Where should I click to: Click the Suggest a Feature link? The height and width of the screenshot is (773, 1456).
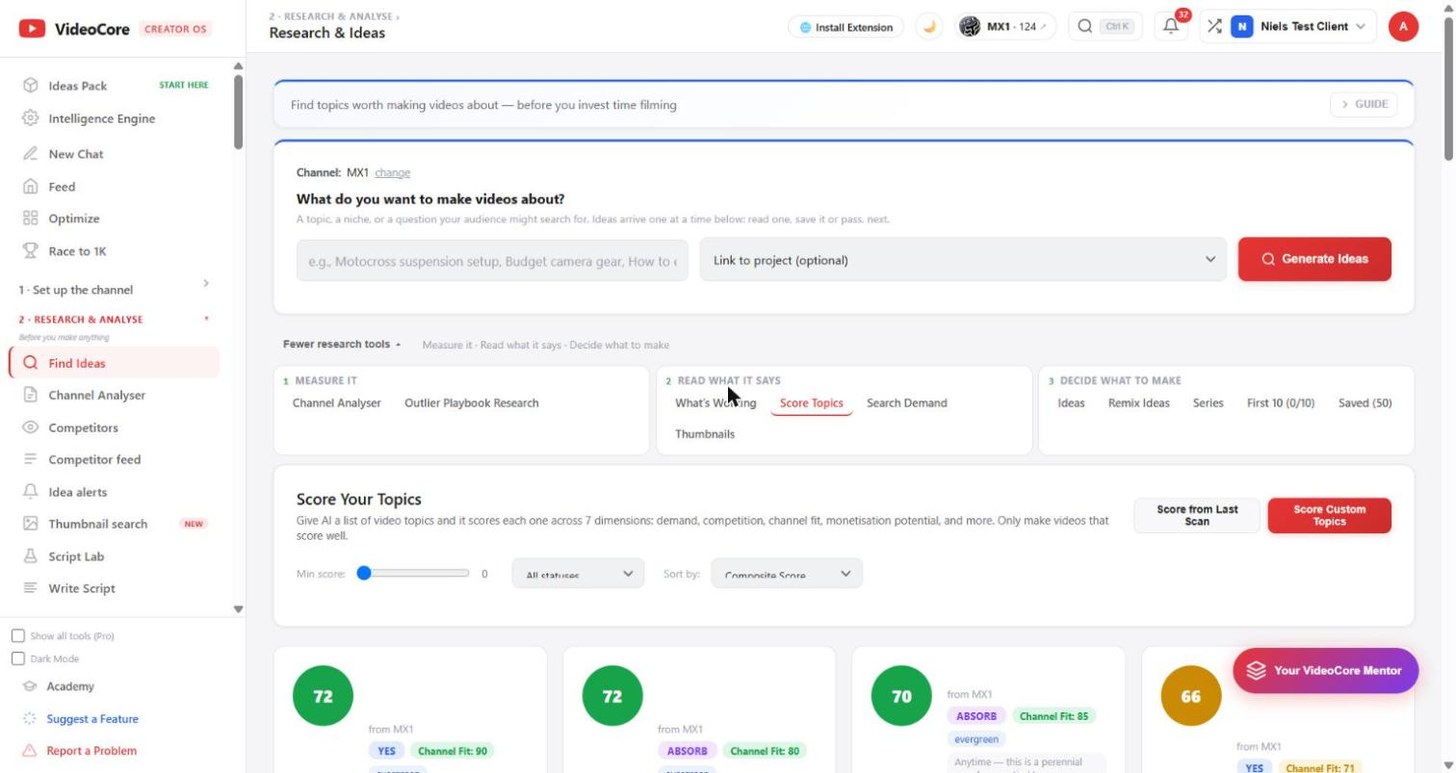coord(92,719)
